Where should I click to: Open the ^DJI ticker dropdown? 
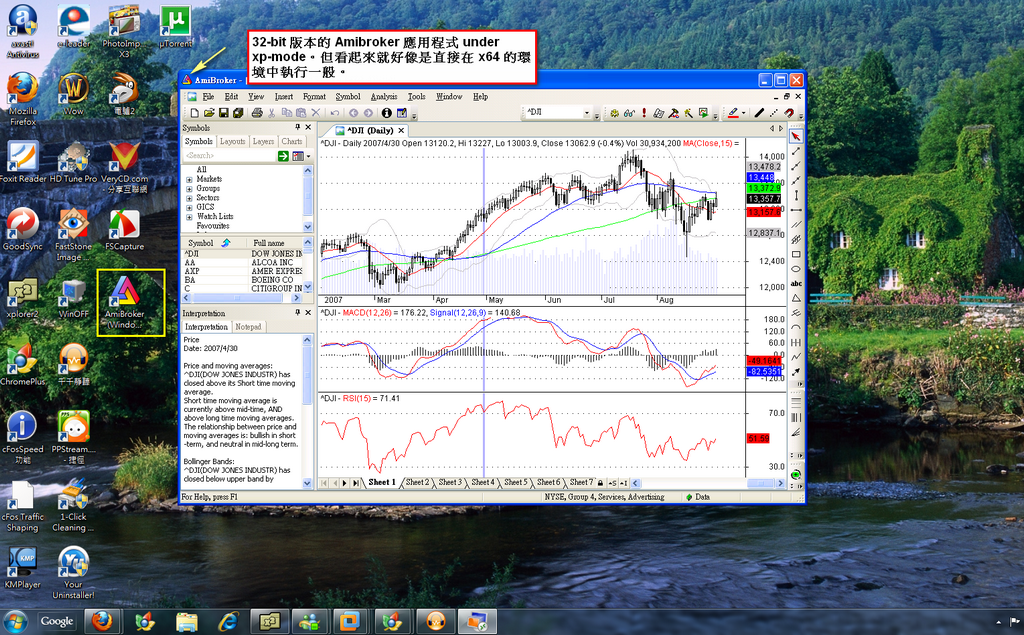[x=586, y=113]
